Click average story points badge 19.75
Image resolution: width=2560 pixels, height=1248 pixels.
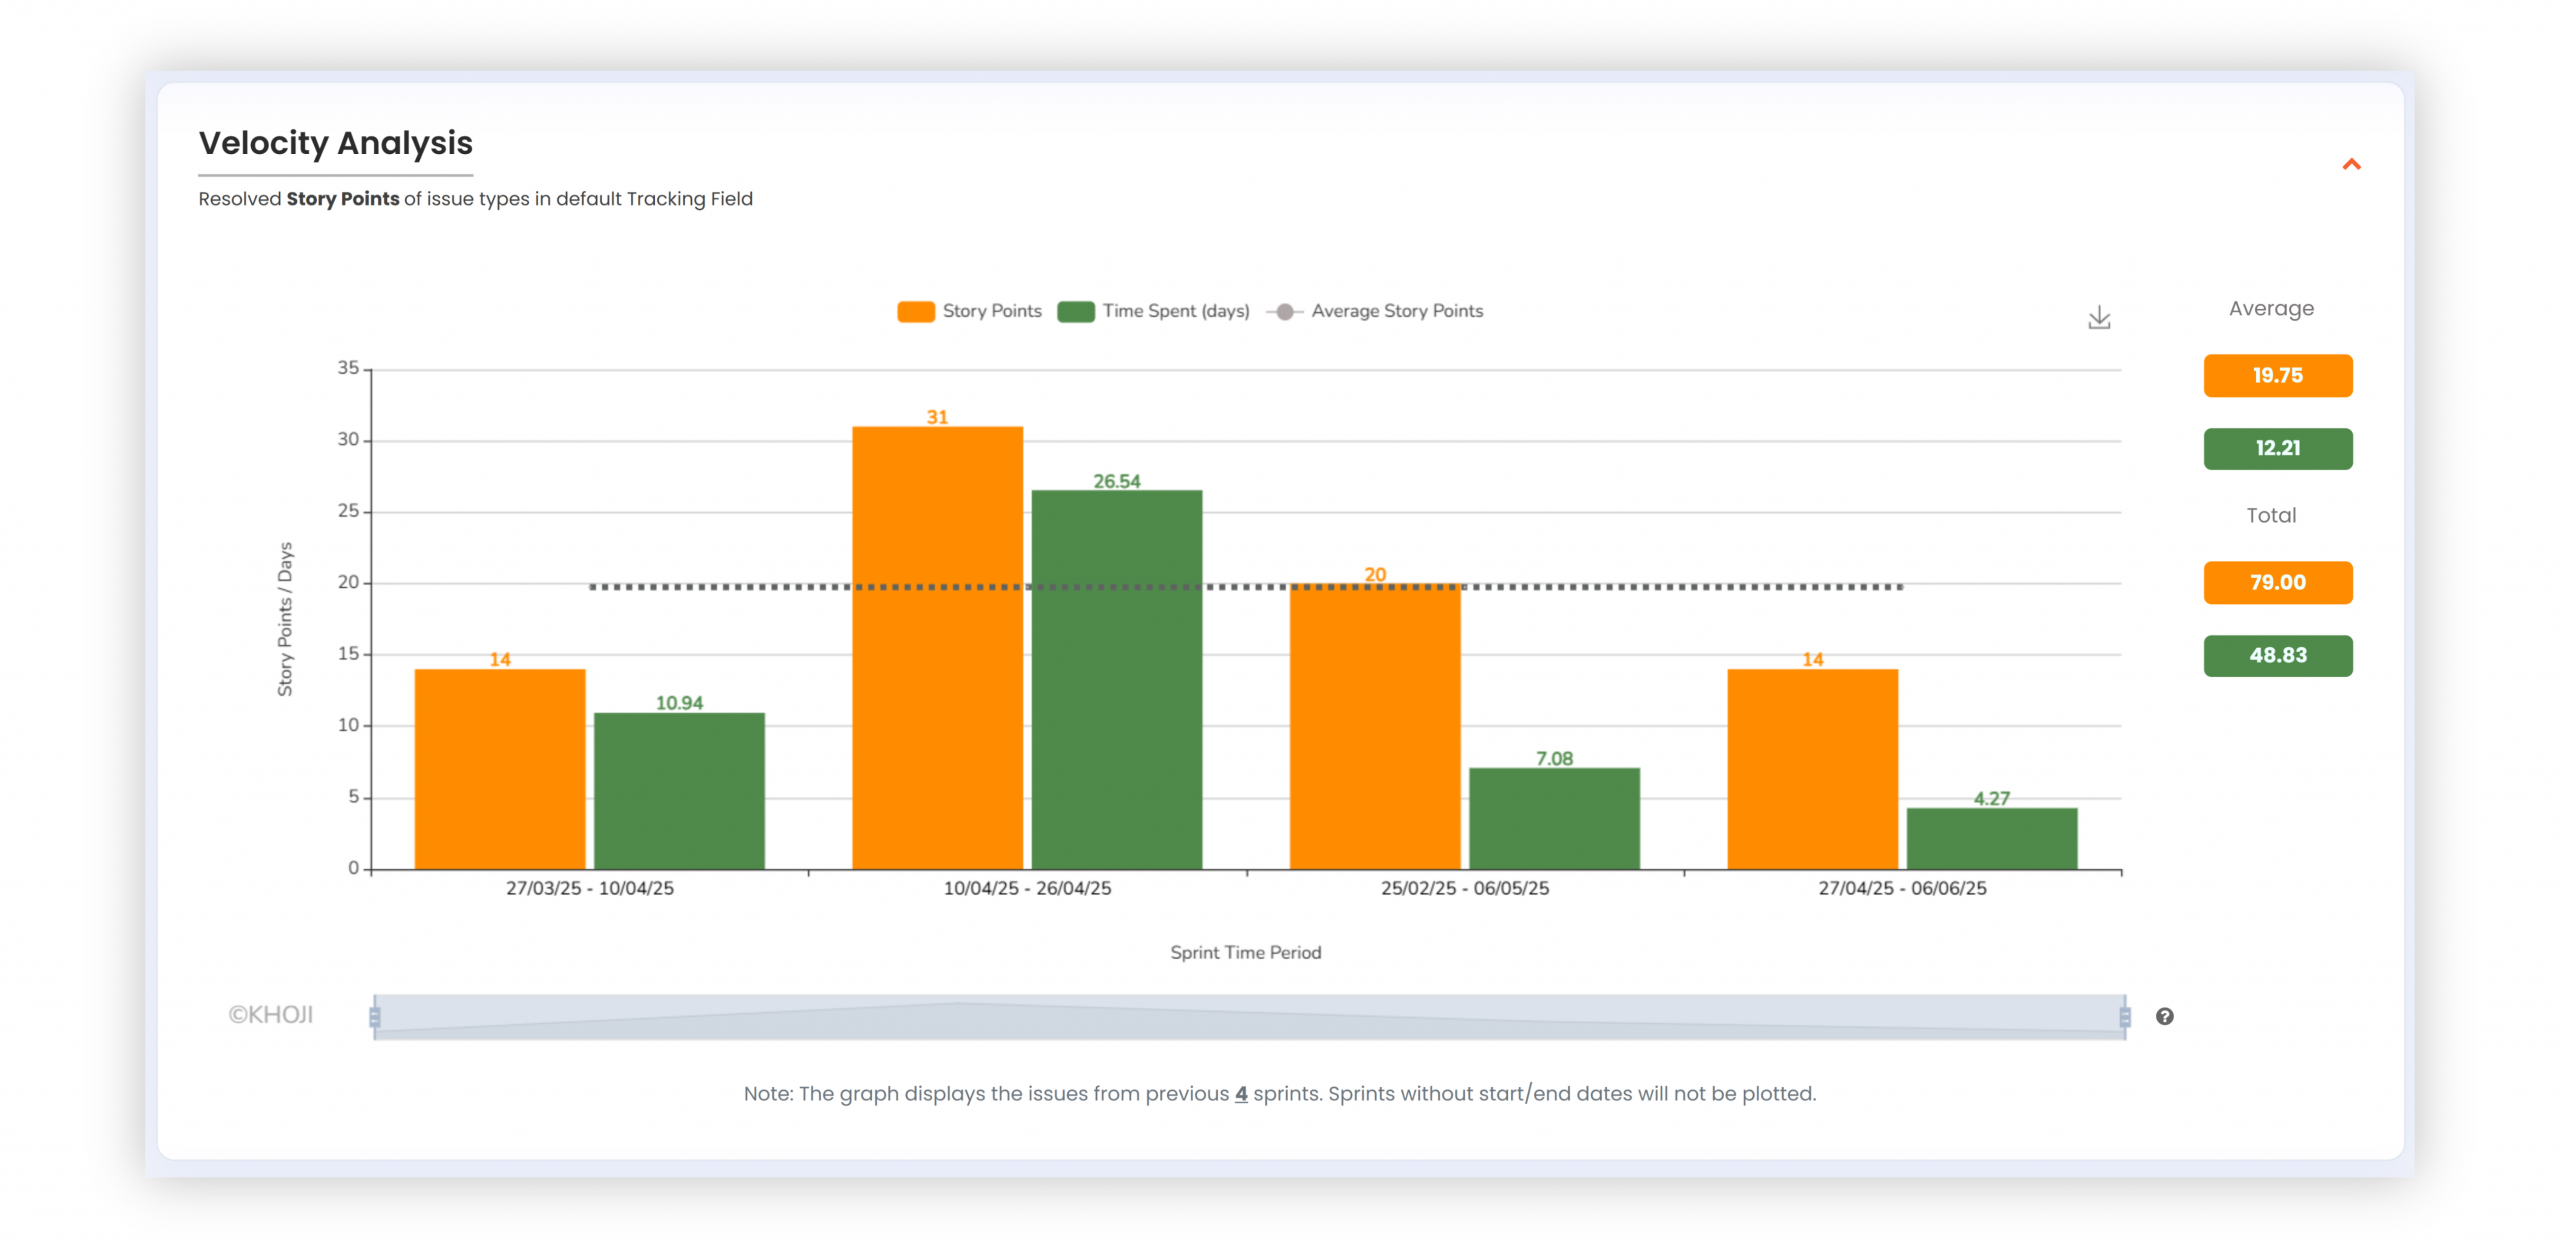click(x=2277, y=376)
